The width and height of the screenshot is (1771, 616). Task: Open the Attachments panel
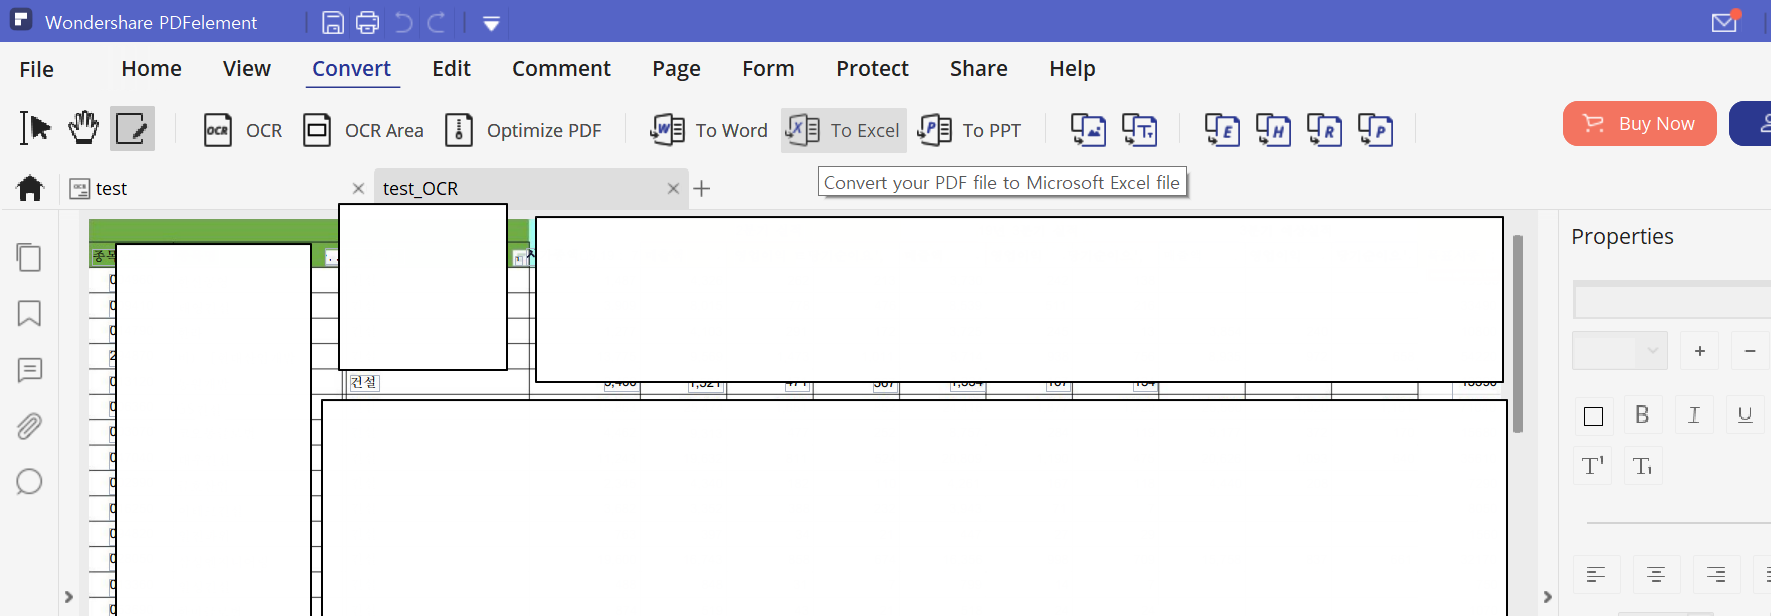29,426
